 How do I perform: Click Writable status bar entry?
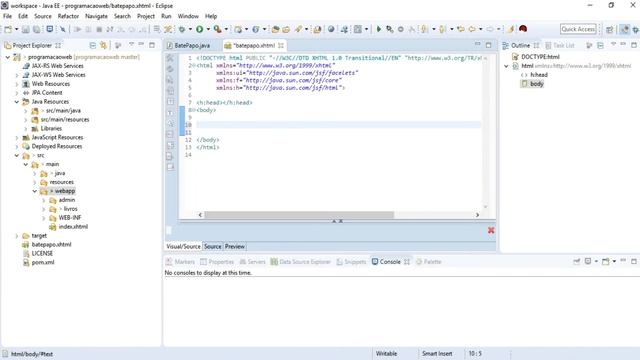click(x=386, y=353)
